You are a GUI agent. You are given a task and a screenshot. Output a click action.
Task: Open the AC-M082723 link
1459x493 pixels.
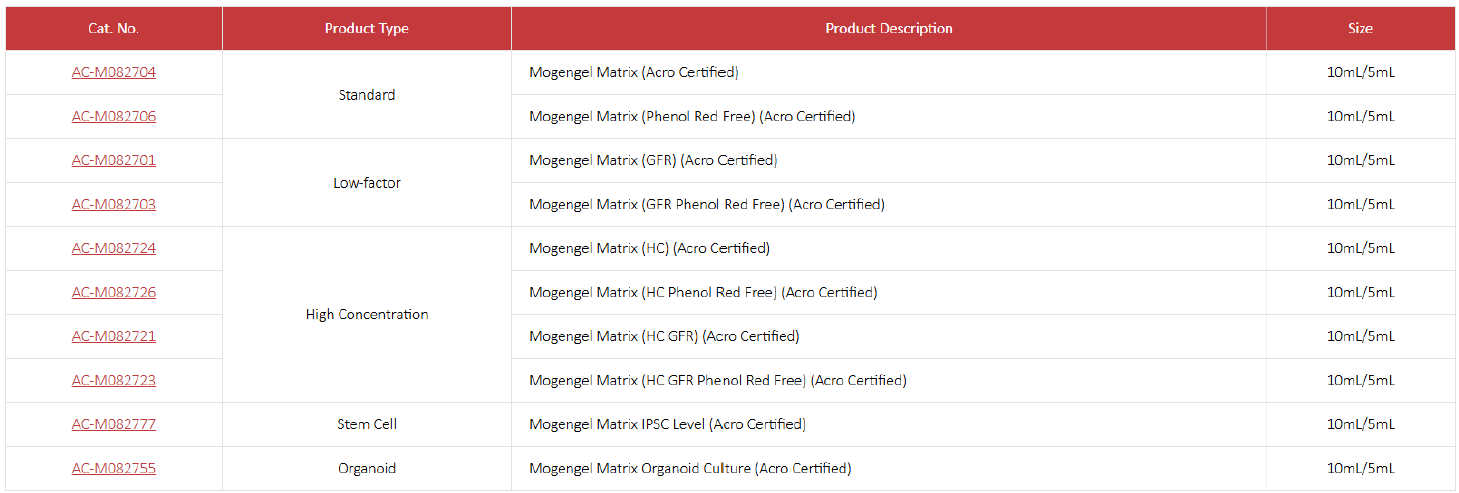coord(114,380)
